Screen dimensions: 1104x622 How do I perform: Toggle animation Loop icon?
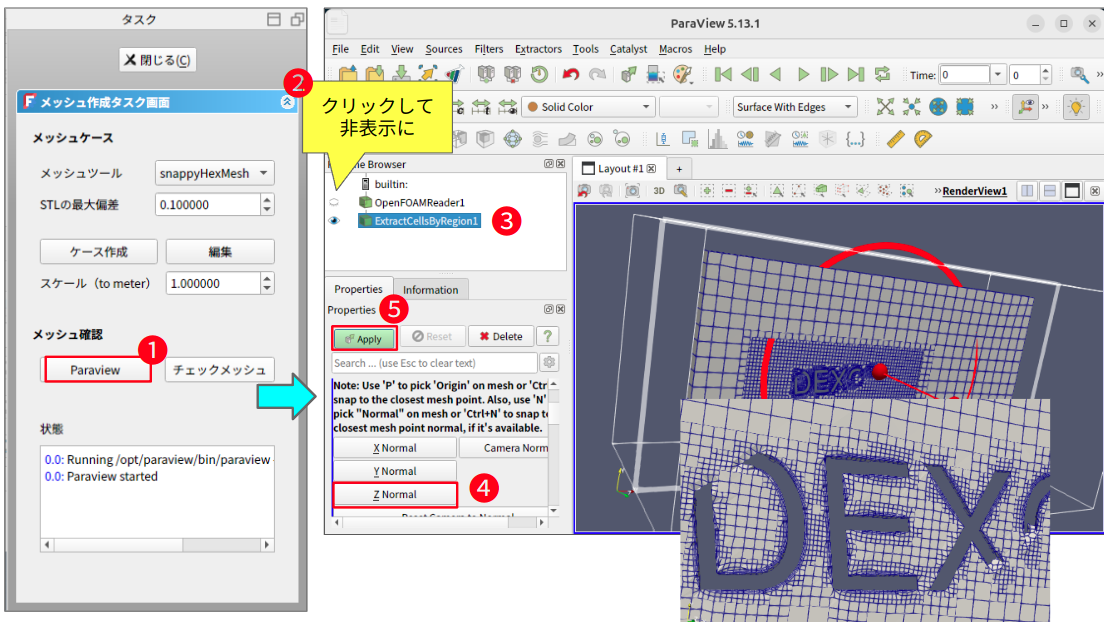(882, 74)
